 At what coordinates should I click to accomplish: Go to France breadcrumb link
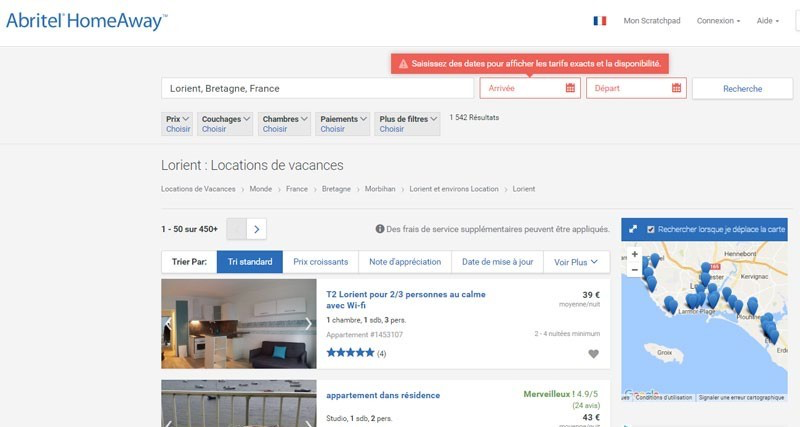click(x=296, y=189)
